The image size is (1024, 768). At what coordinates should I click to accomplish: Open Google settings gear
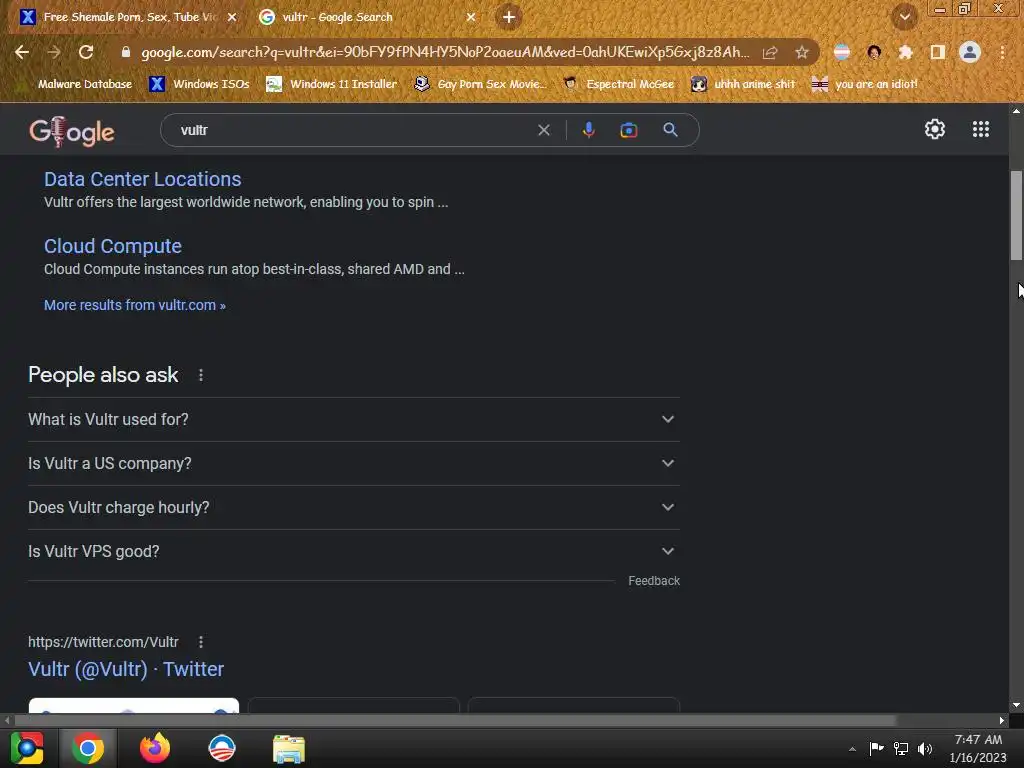pyautogui.click(x=935, y=129)
